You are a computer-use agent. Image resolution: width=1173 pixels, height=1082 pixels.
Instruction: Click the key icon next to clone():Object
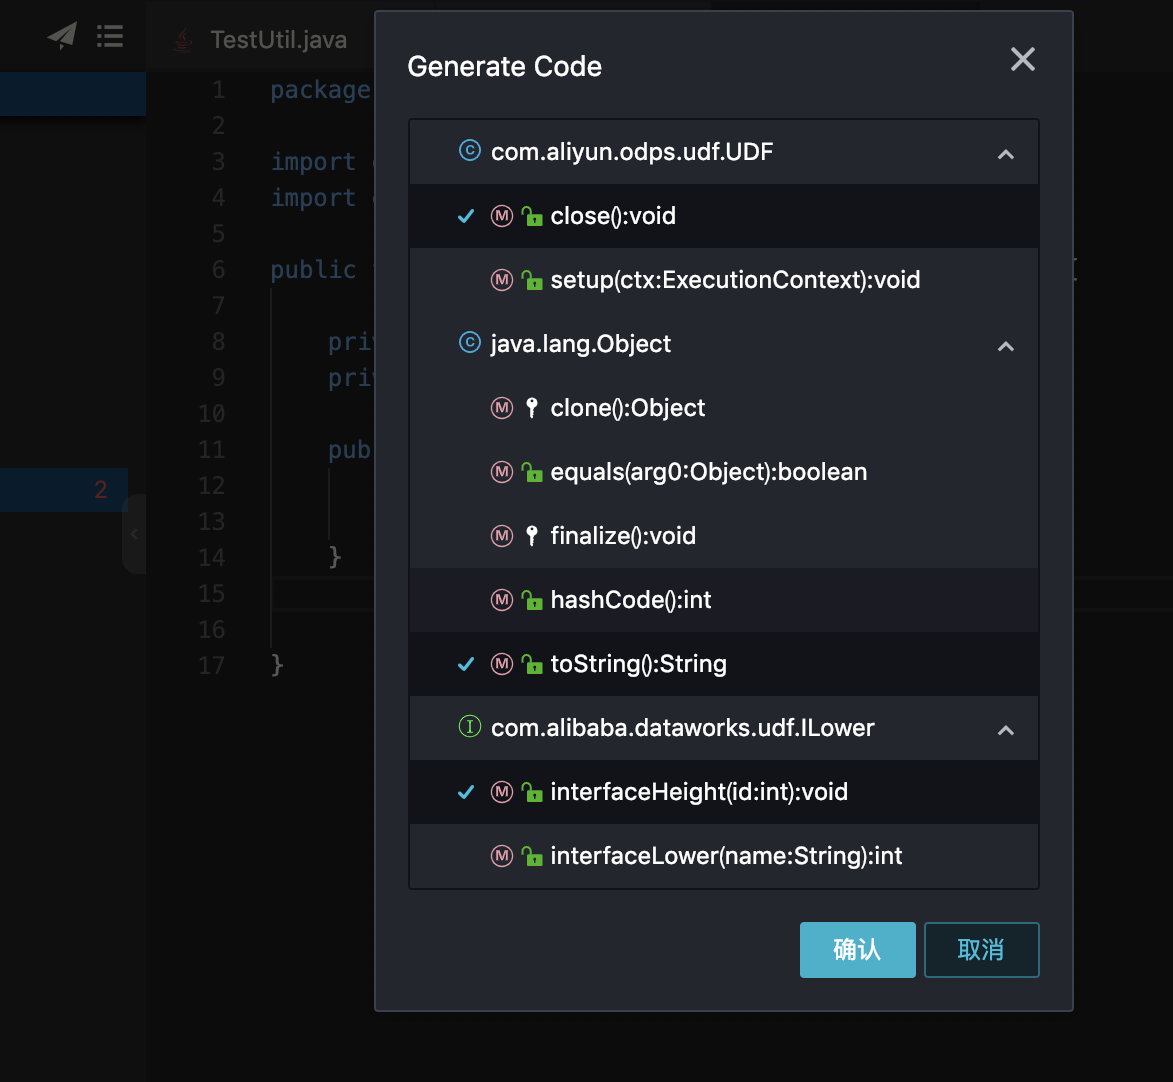coord(532,408)
